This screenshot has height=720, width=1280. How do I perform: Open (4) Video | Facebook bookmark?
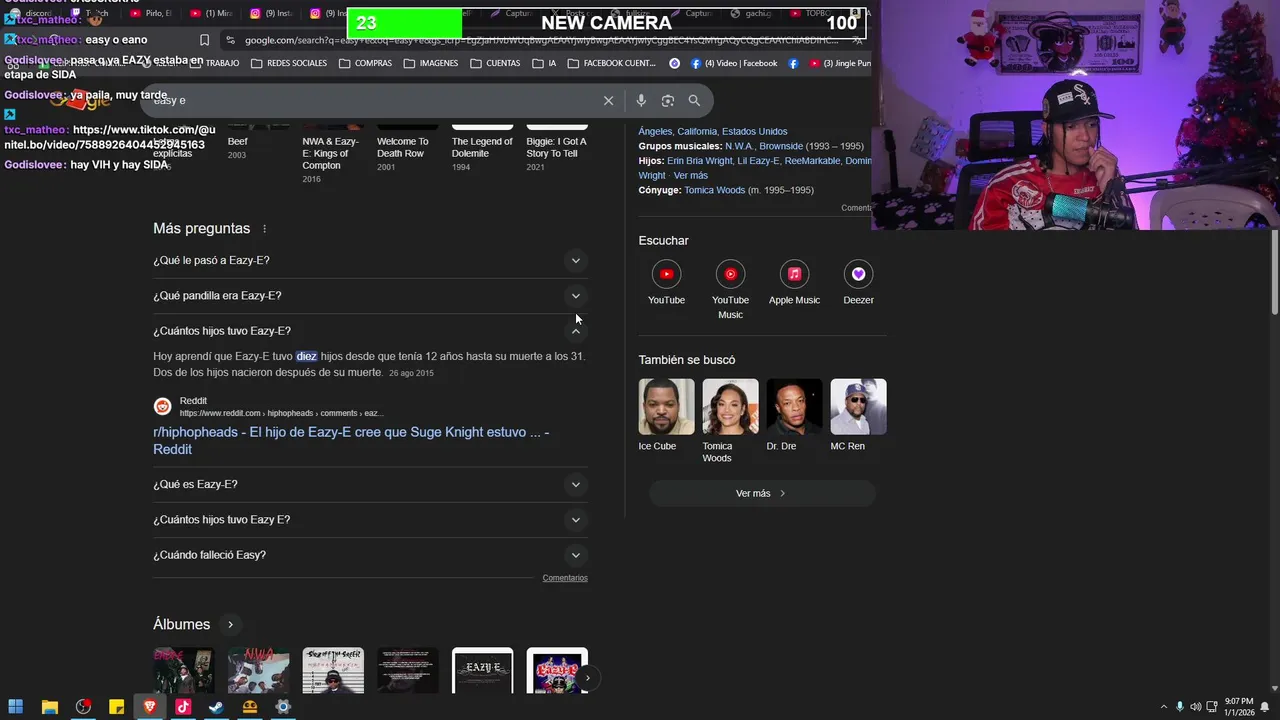point(733,63)
